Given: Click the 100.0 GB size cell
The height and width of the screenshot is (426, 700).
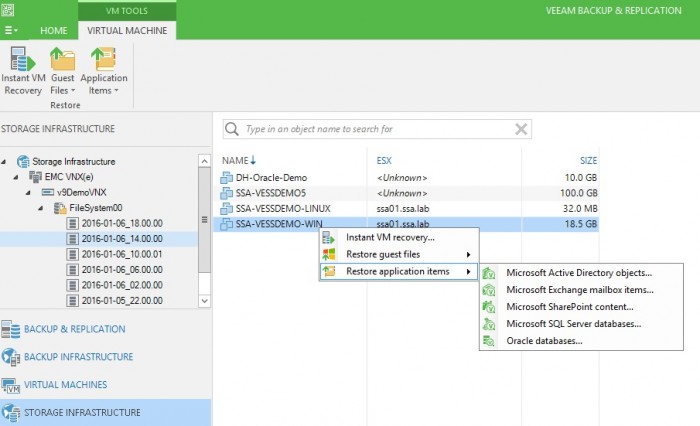Looking at the screenshot, I should tap(579, 193).
